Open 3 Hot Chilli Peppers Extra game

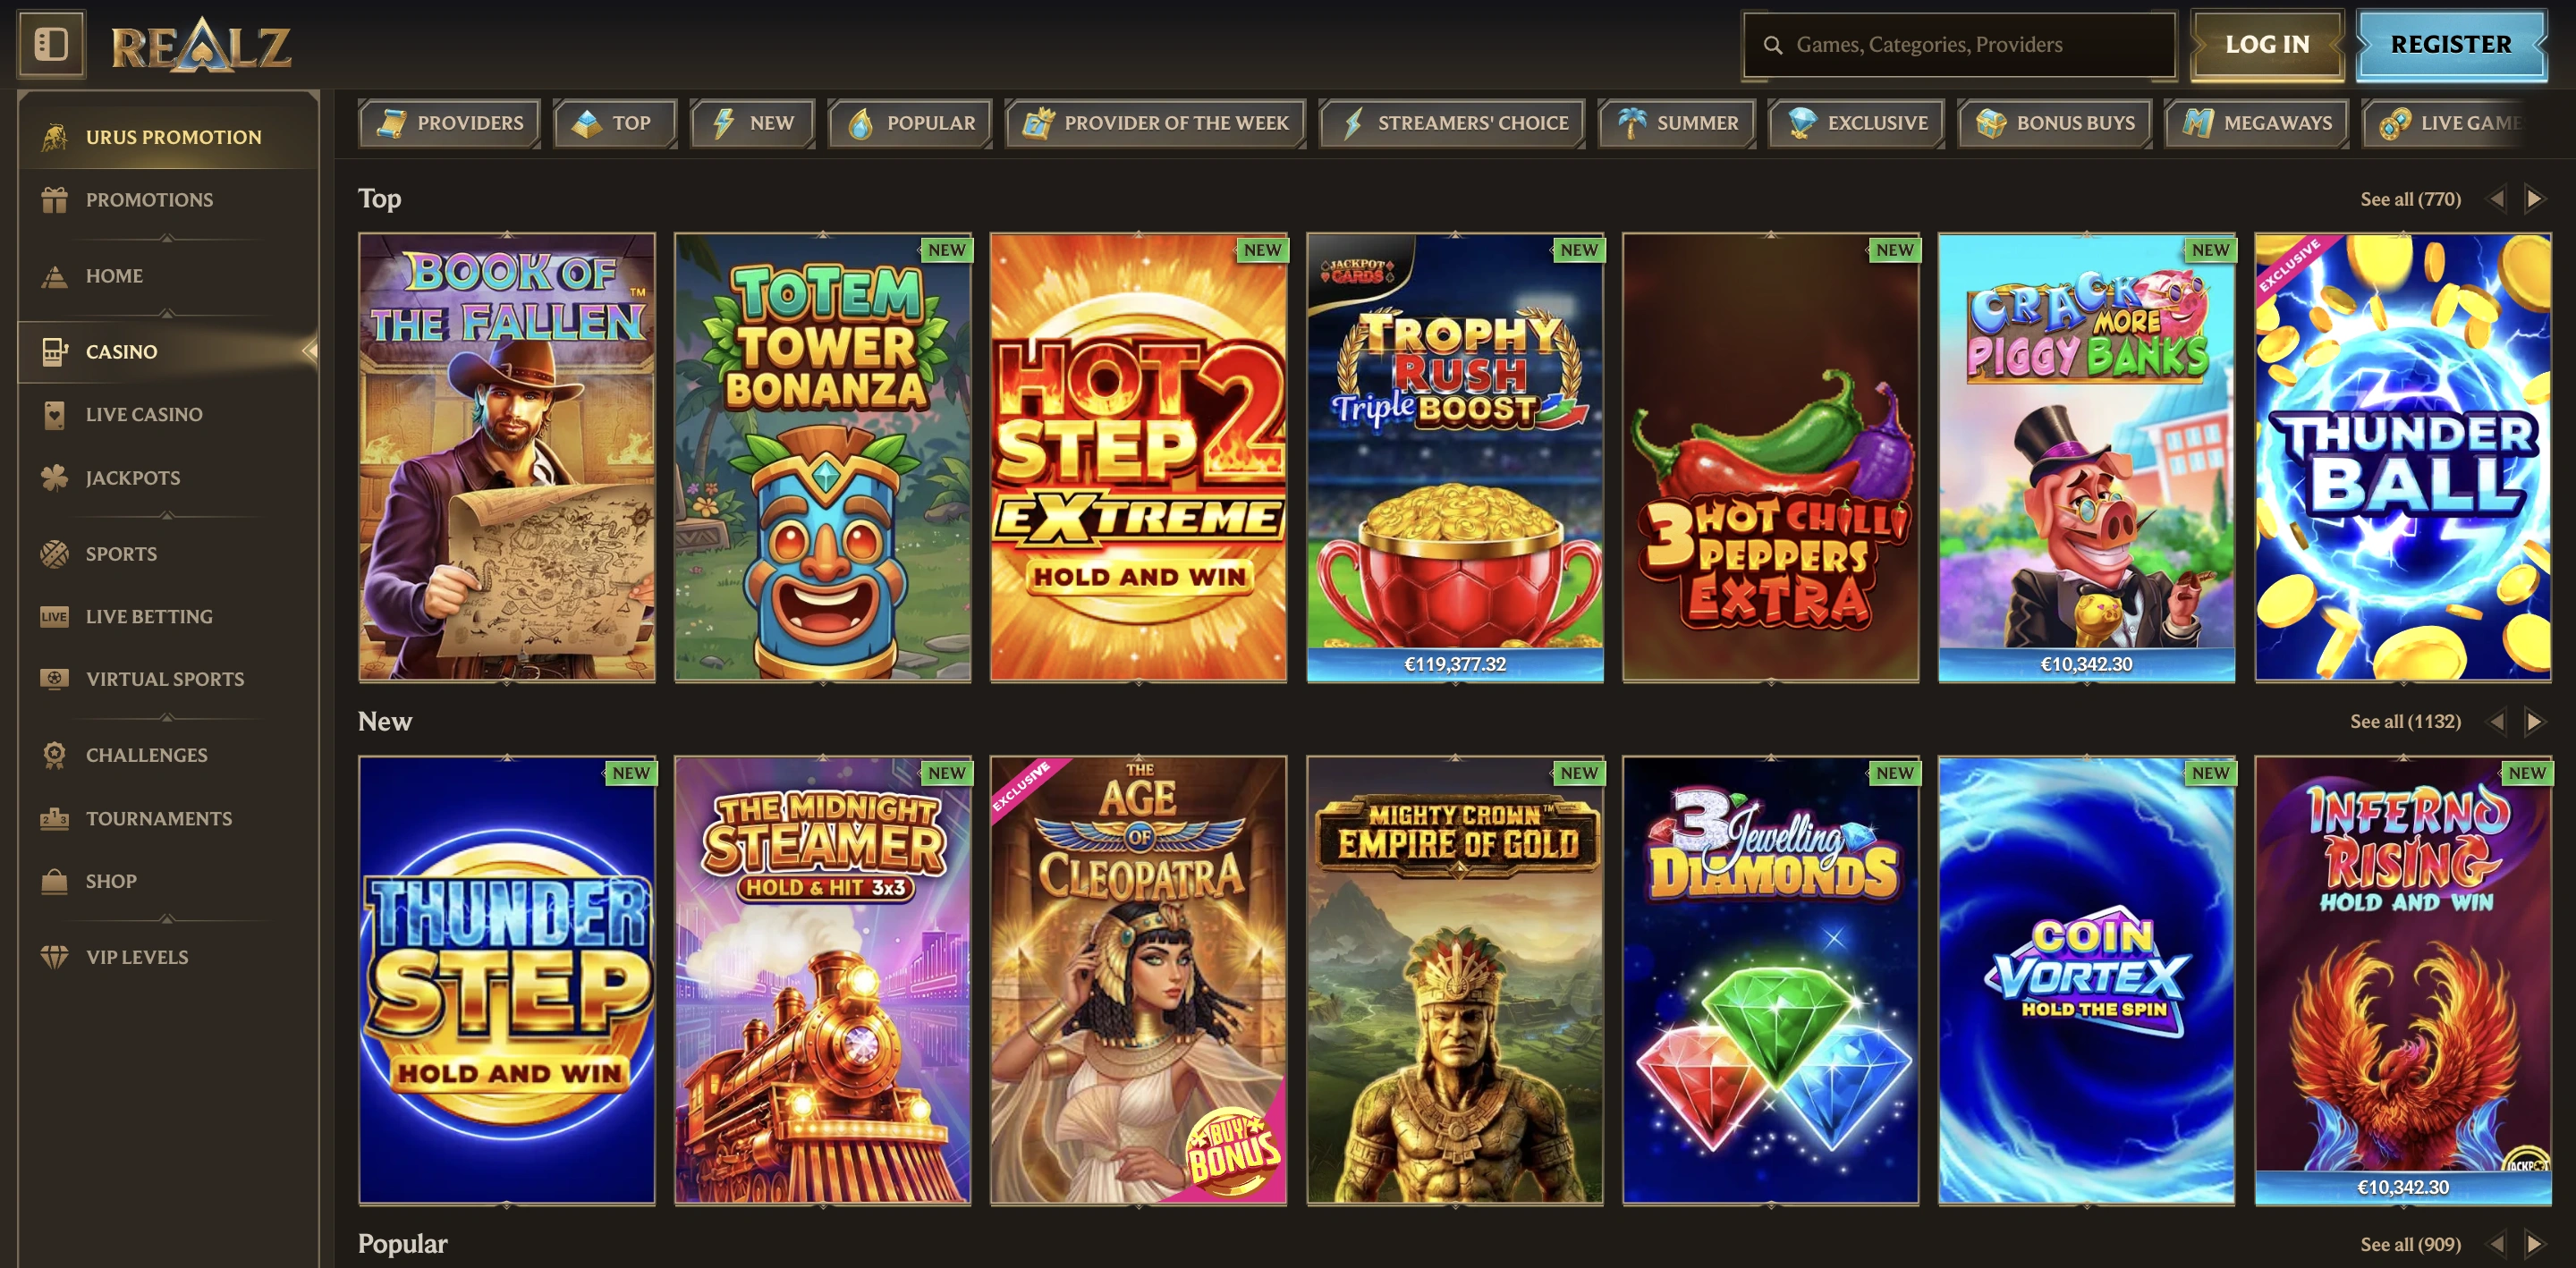point(1771,457)
